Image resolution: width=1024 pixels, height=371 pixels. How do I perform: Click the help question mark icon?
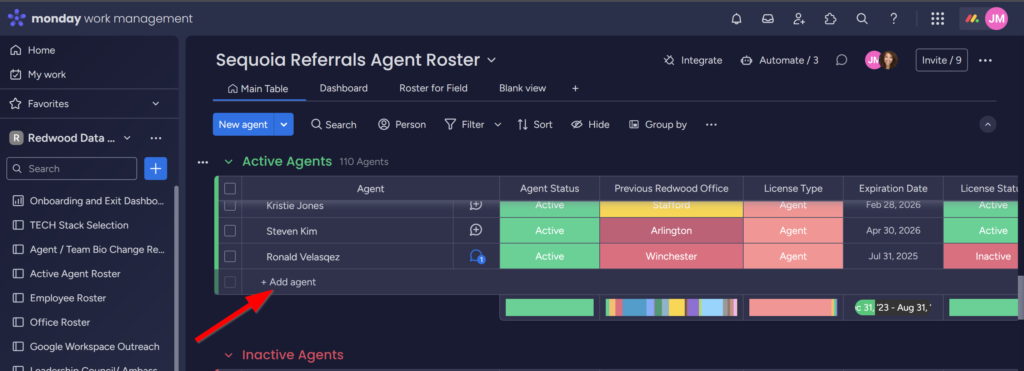[894, 19]
